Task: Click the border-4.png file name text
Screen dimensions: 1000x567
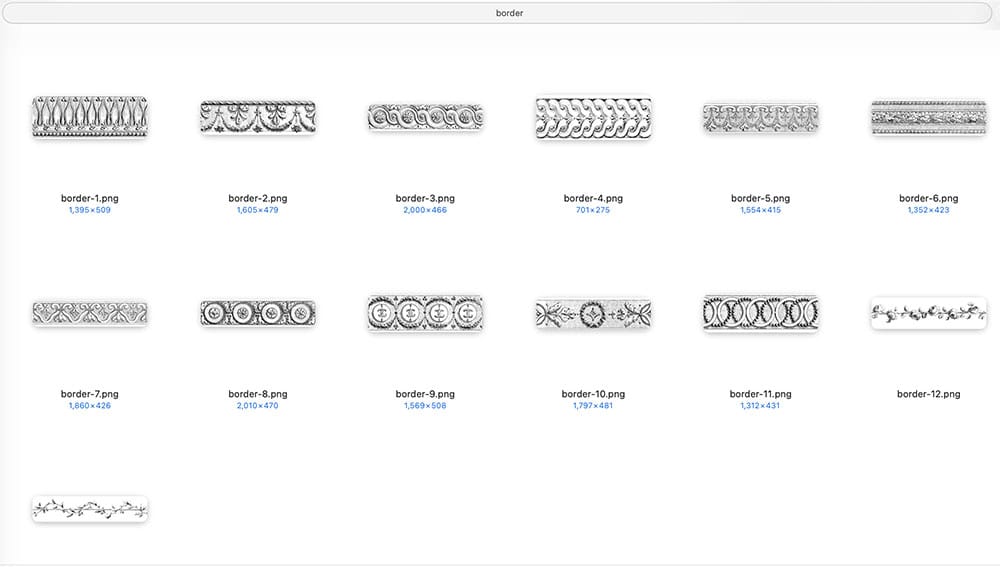Action: [593, 199]
